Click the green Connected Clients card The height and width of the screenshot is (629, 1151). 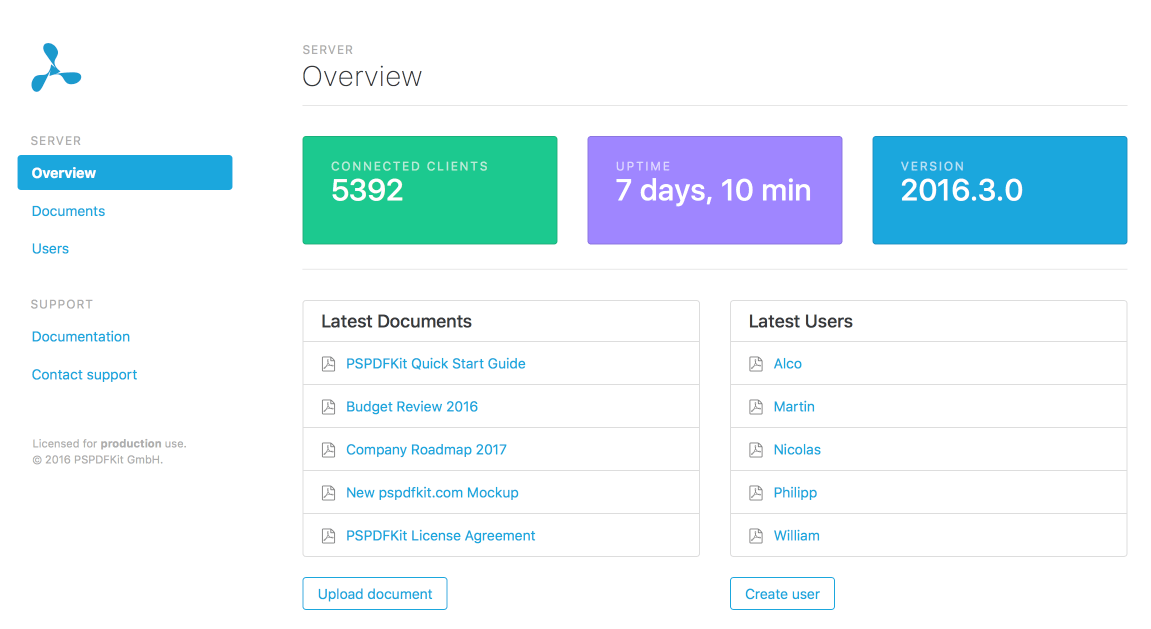[430, 190]
